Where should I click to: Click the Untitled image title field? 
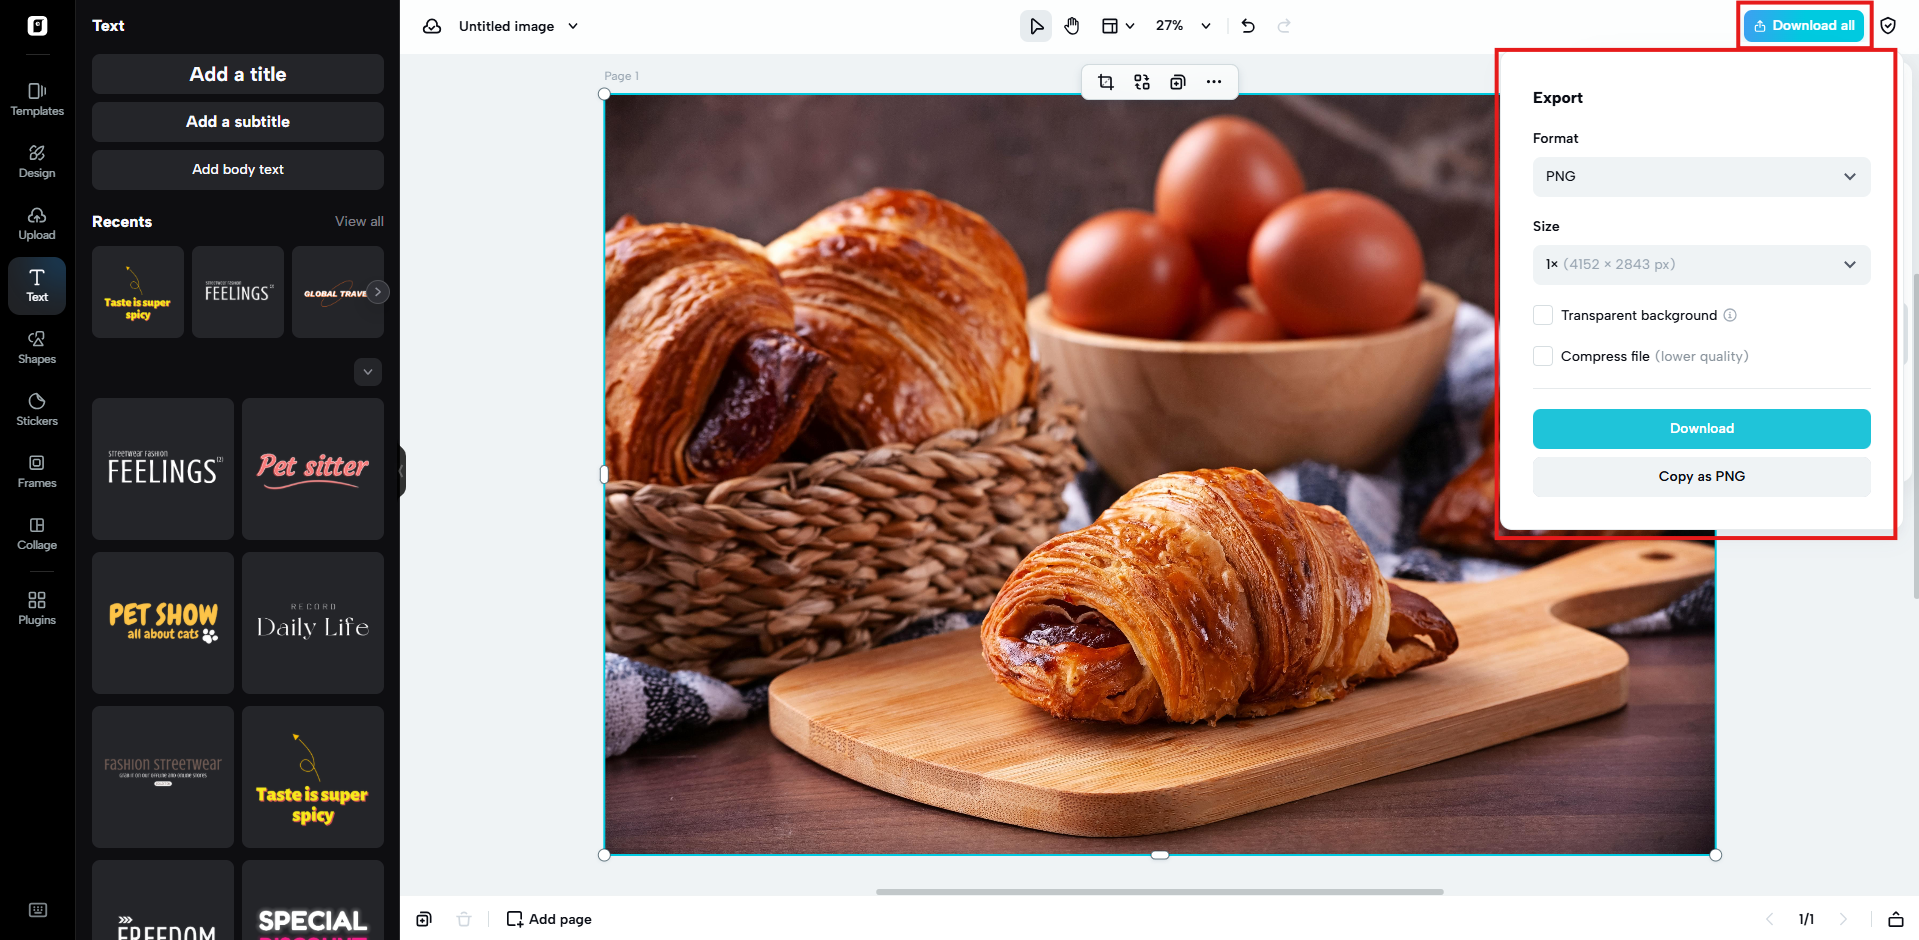[x=506, y=26]
